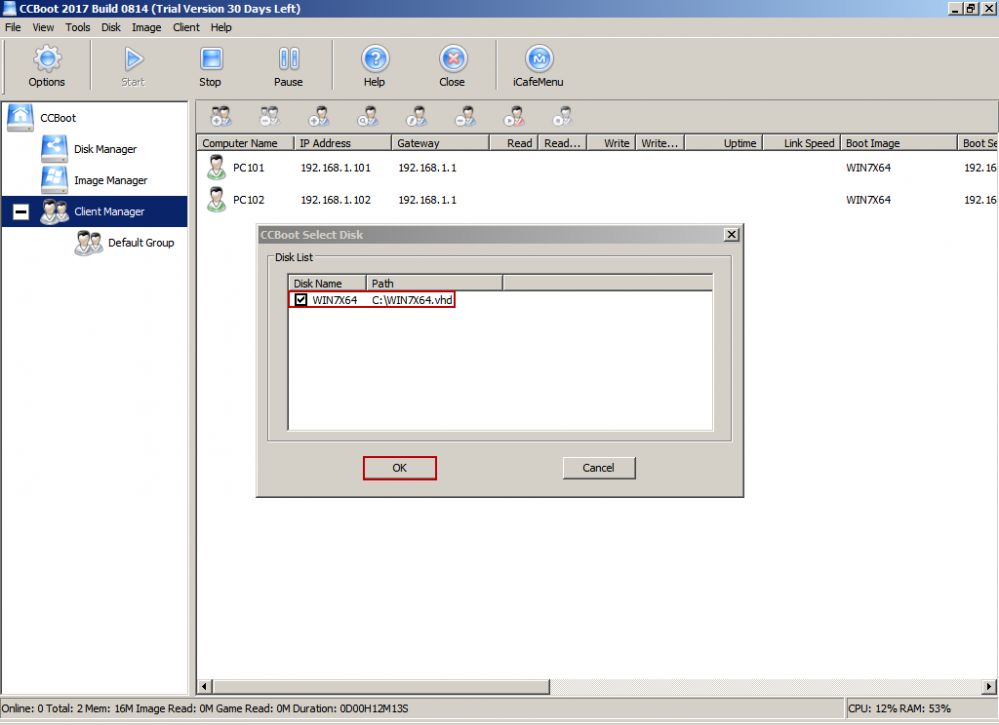999x725 pixels.
Task: Open the Tools menu
Action: 78,27
